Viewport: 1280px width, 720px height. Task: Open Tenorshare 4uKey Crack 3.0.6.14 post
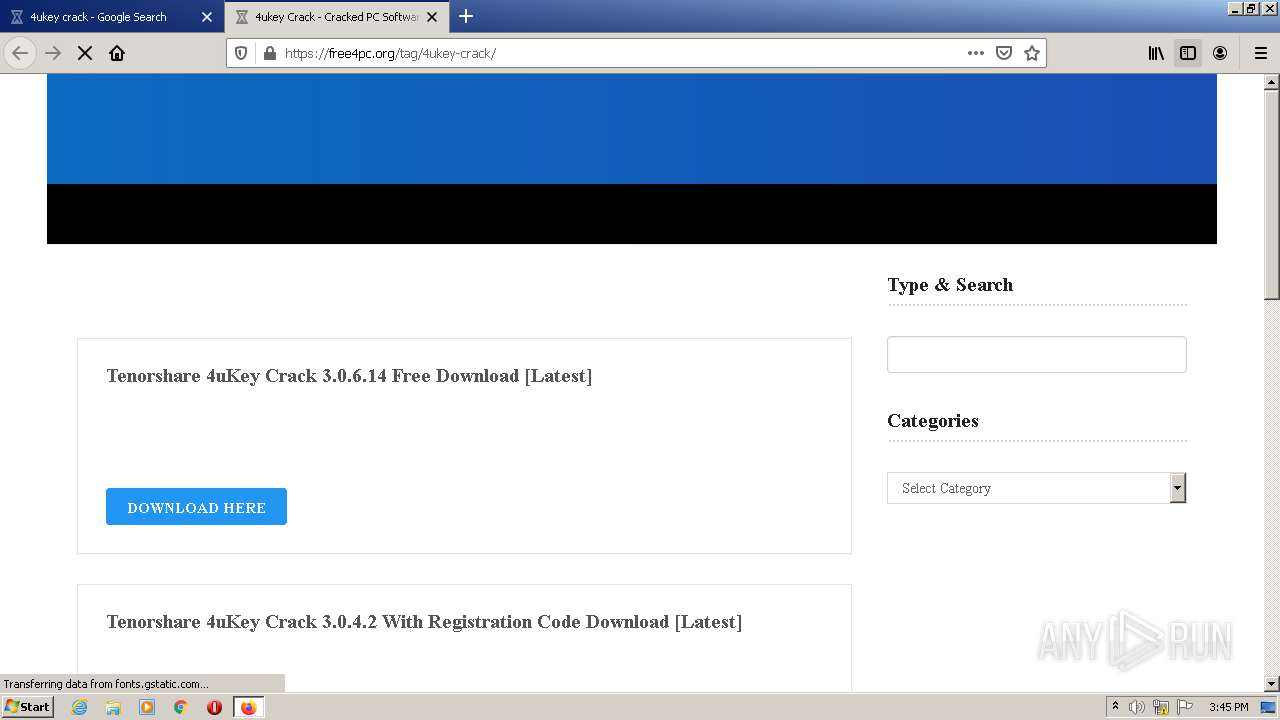(x=349, y=376)
